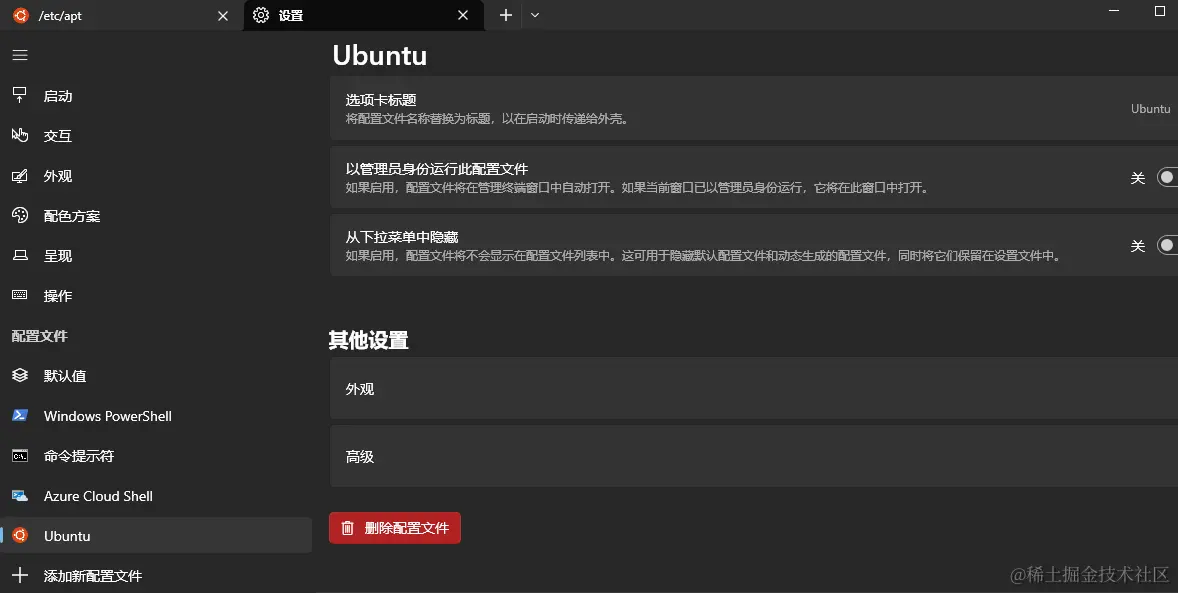Image resolution: width=1178 pixels, height=593 pixels.
Task: Click the Ubuntu icon on /etc/apt tab
Action: (x=21, y=15)
